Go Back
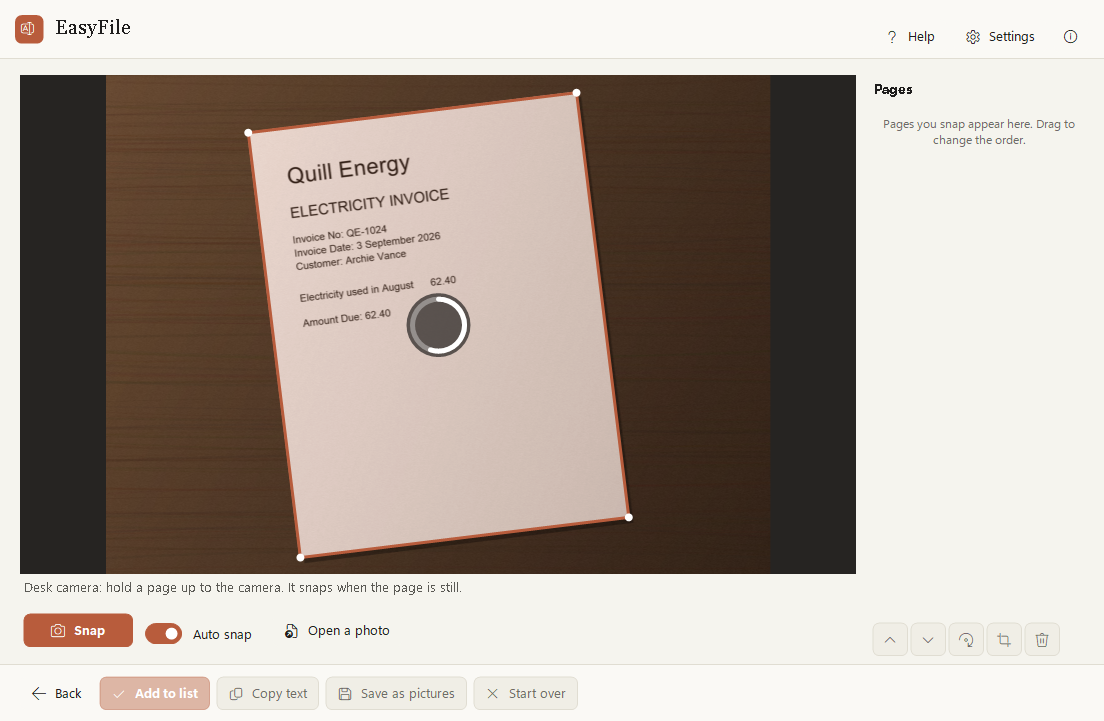The image size is (1104, 721). 56,694
